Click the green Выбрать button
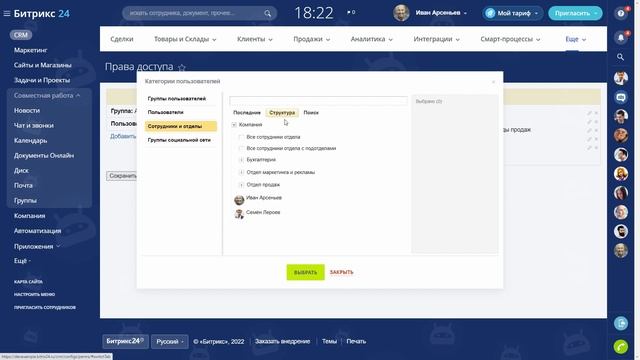 point(305,272)
